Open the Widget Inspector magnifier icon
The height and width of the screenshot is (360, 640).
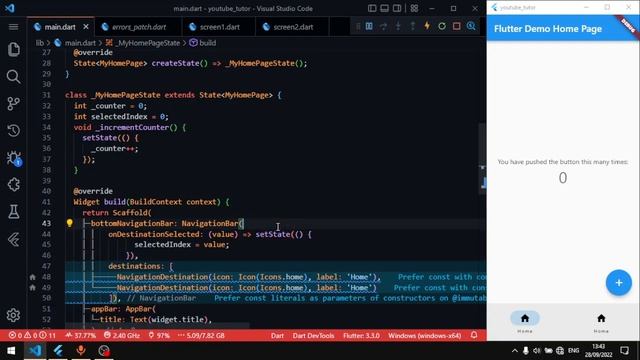click(x=471, y=27)
